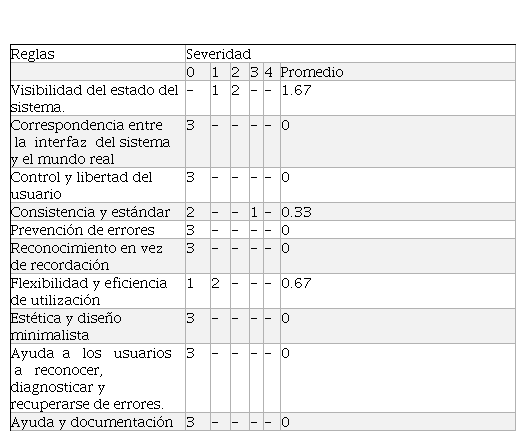Select severity column header 0
Image resolution: width=521 pixels, height=436 pixels.
(x=198, y=72)
